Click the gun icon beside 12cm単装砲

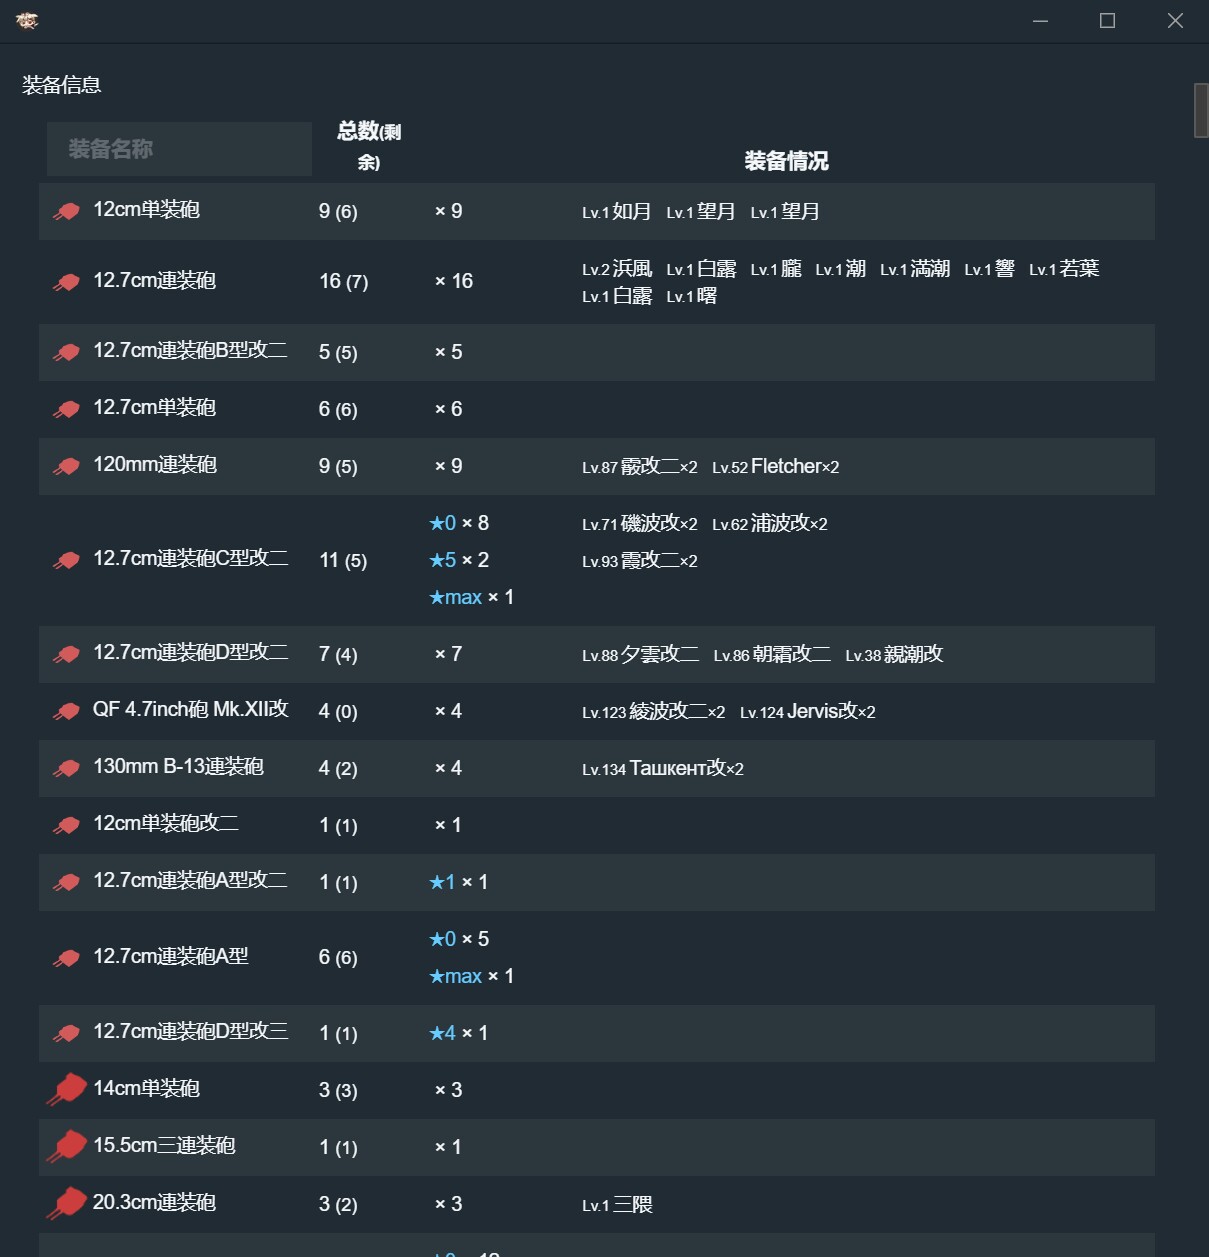(x=66, y=211)
